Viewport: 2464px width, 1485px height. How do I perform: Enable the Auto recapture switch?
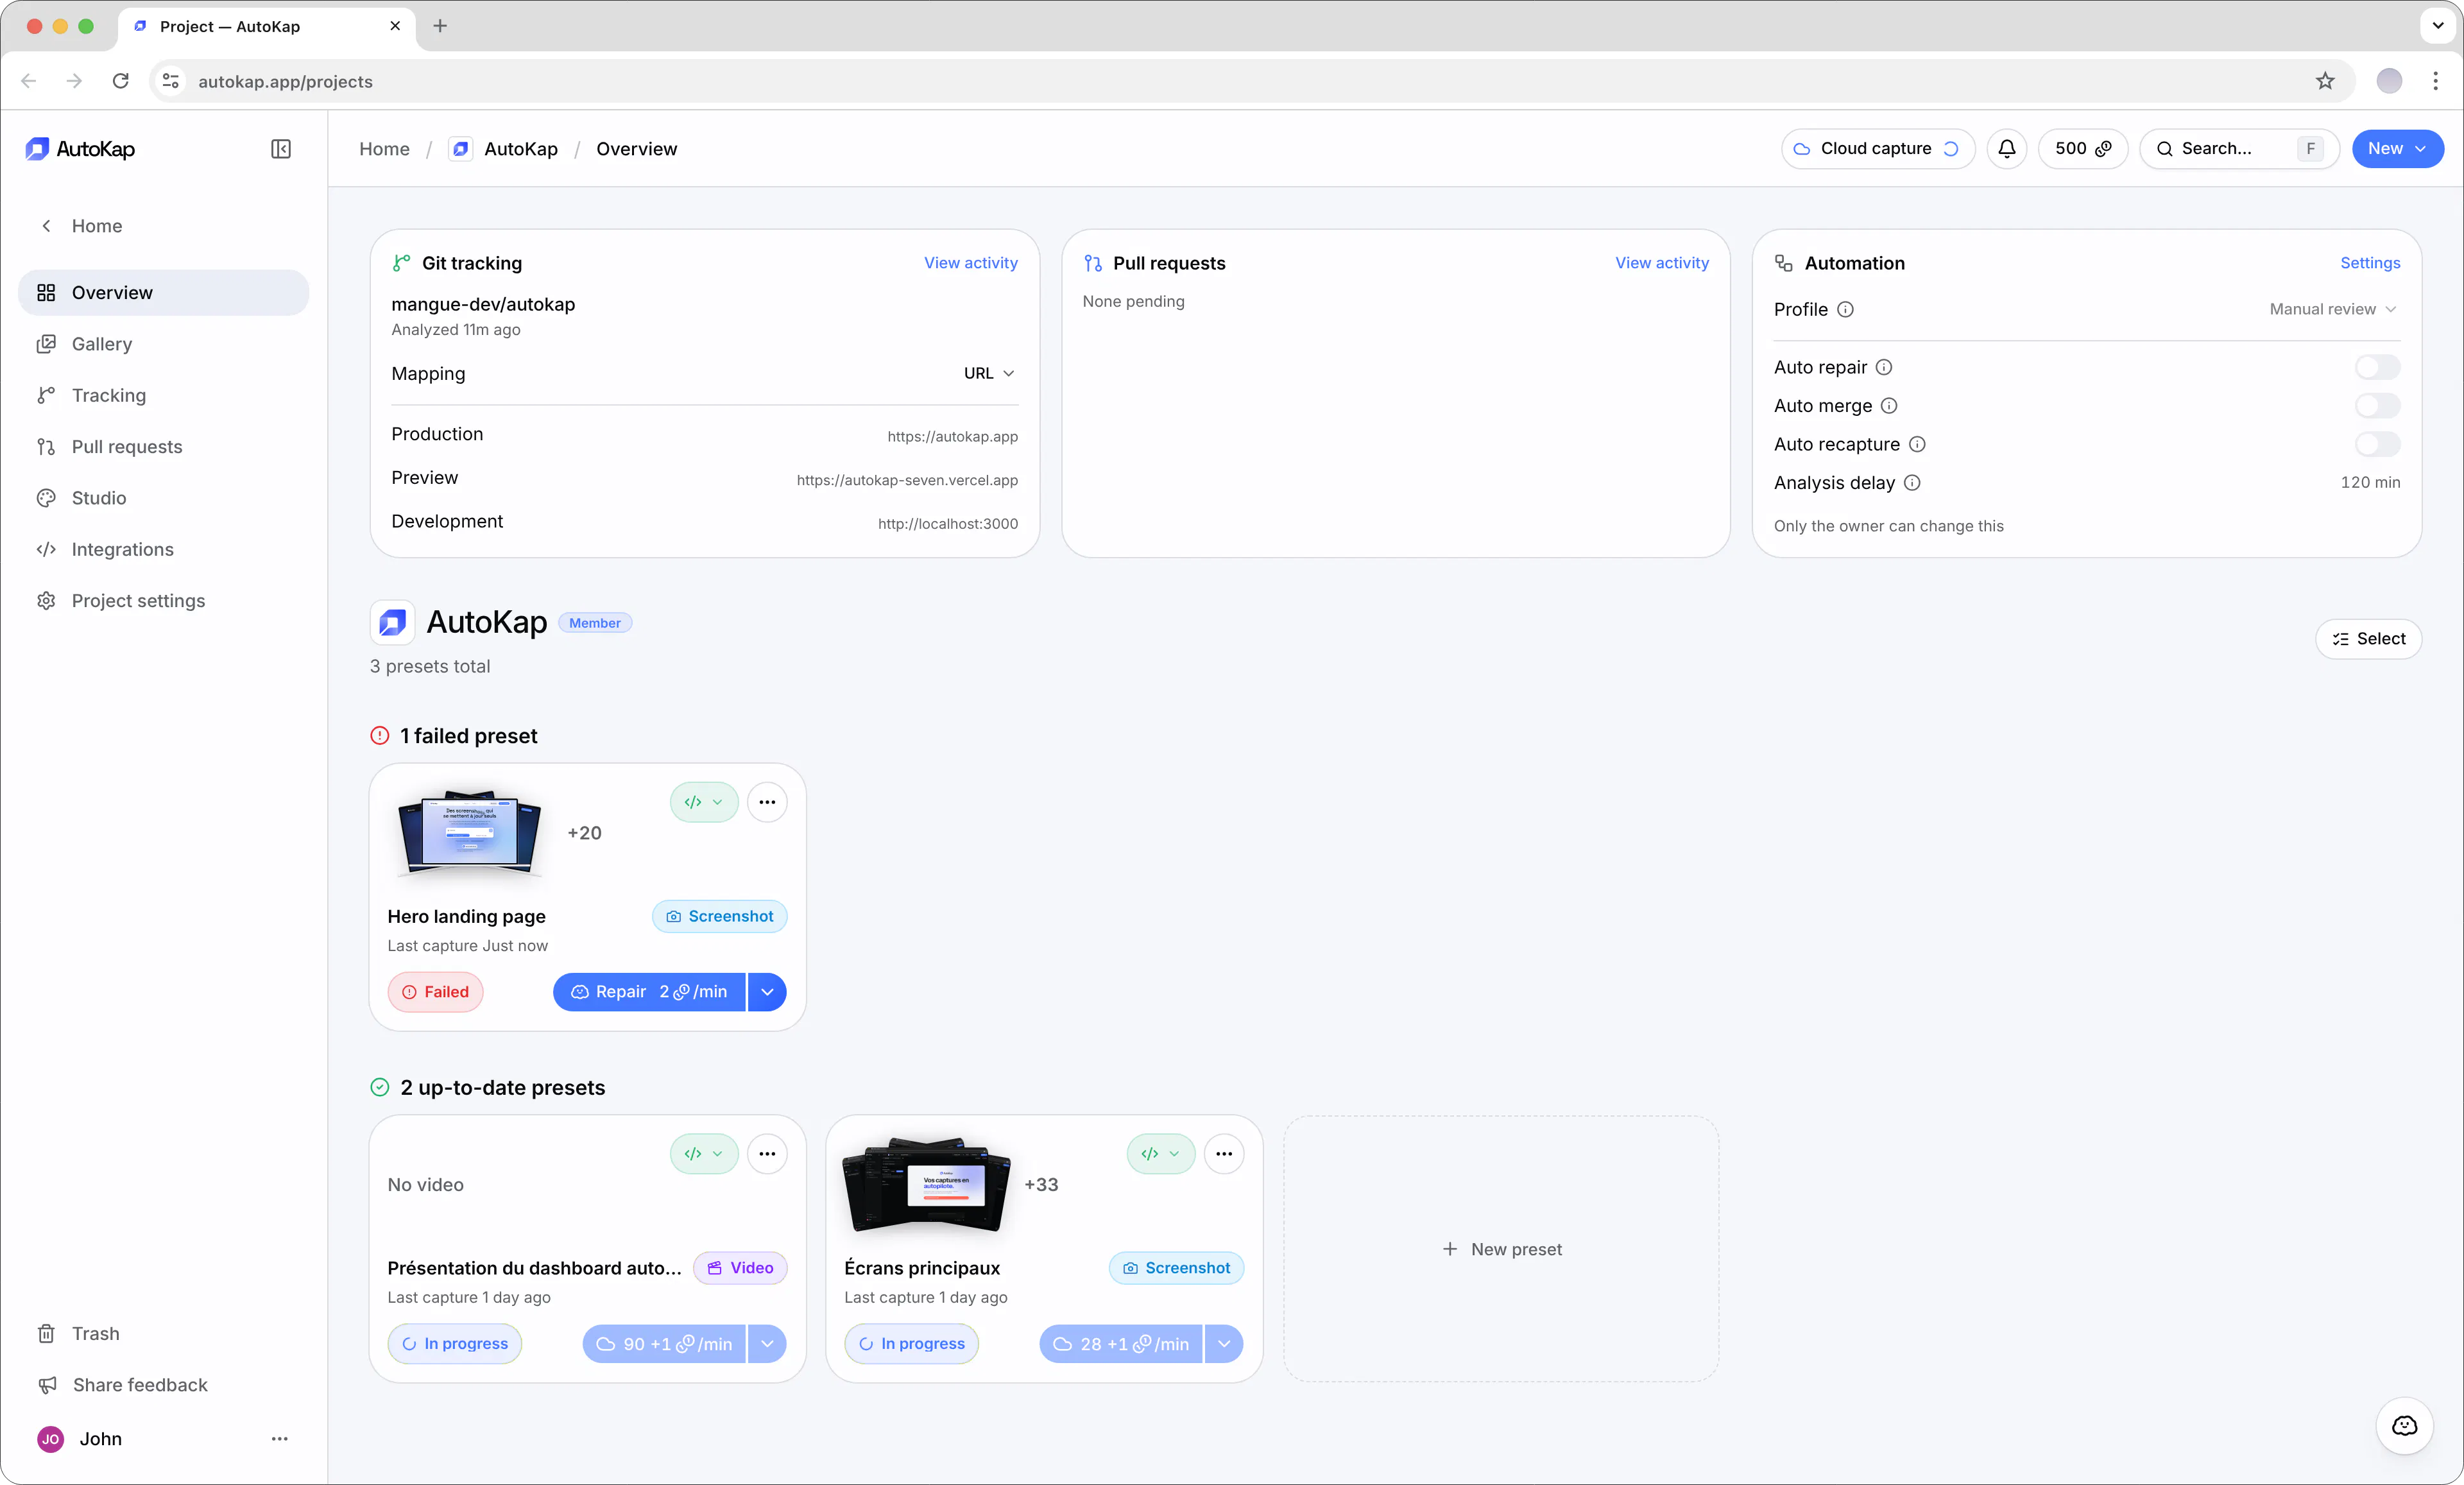pyautogui.click(x=2377, y=444)
